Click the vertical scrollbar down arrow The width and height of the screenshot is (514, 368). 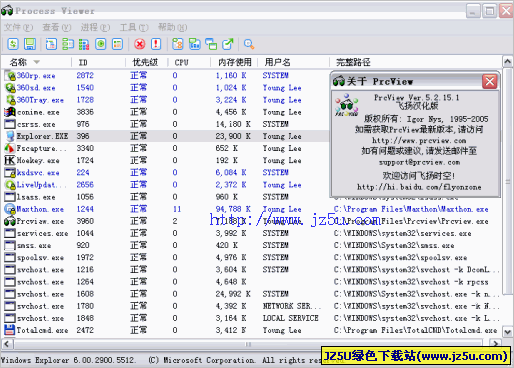click(508, 332)
